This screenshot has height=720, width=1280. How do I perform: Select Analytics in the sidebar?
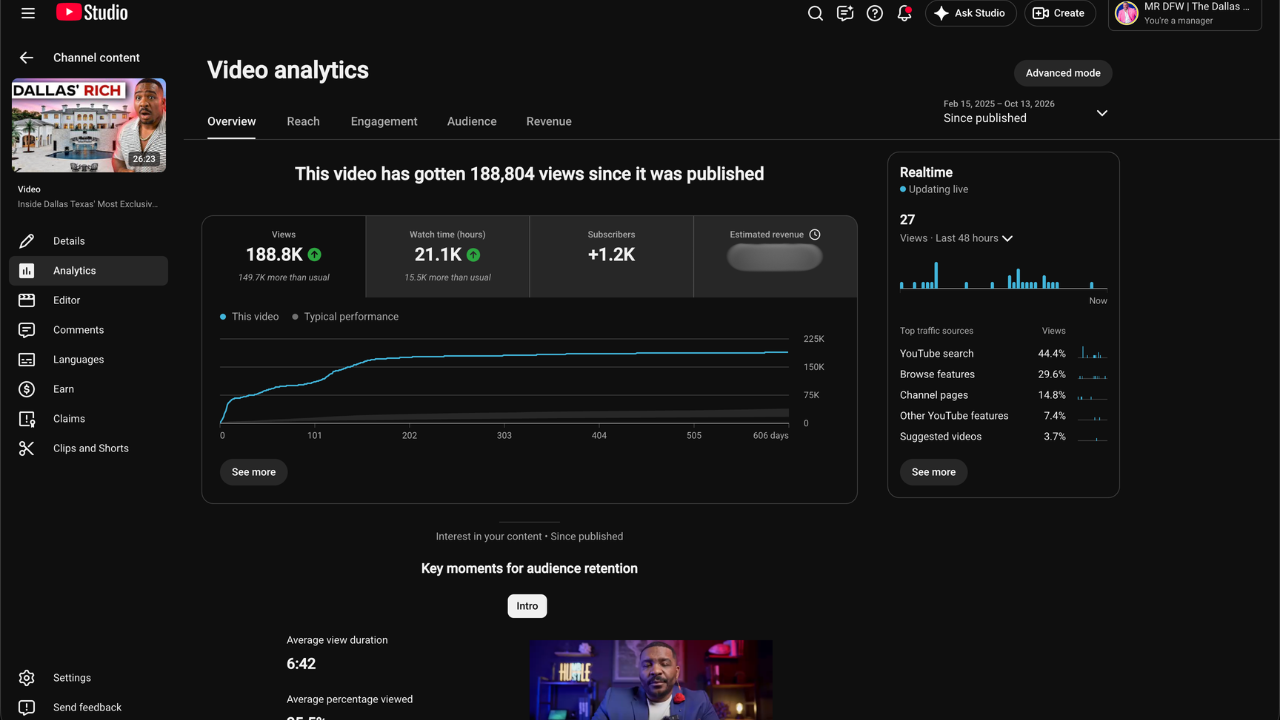(88, 271)
